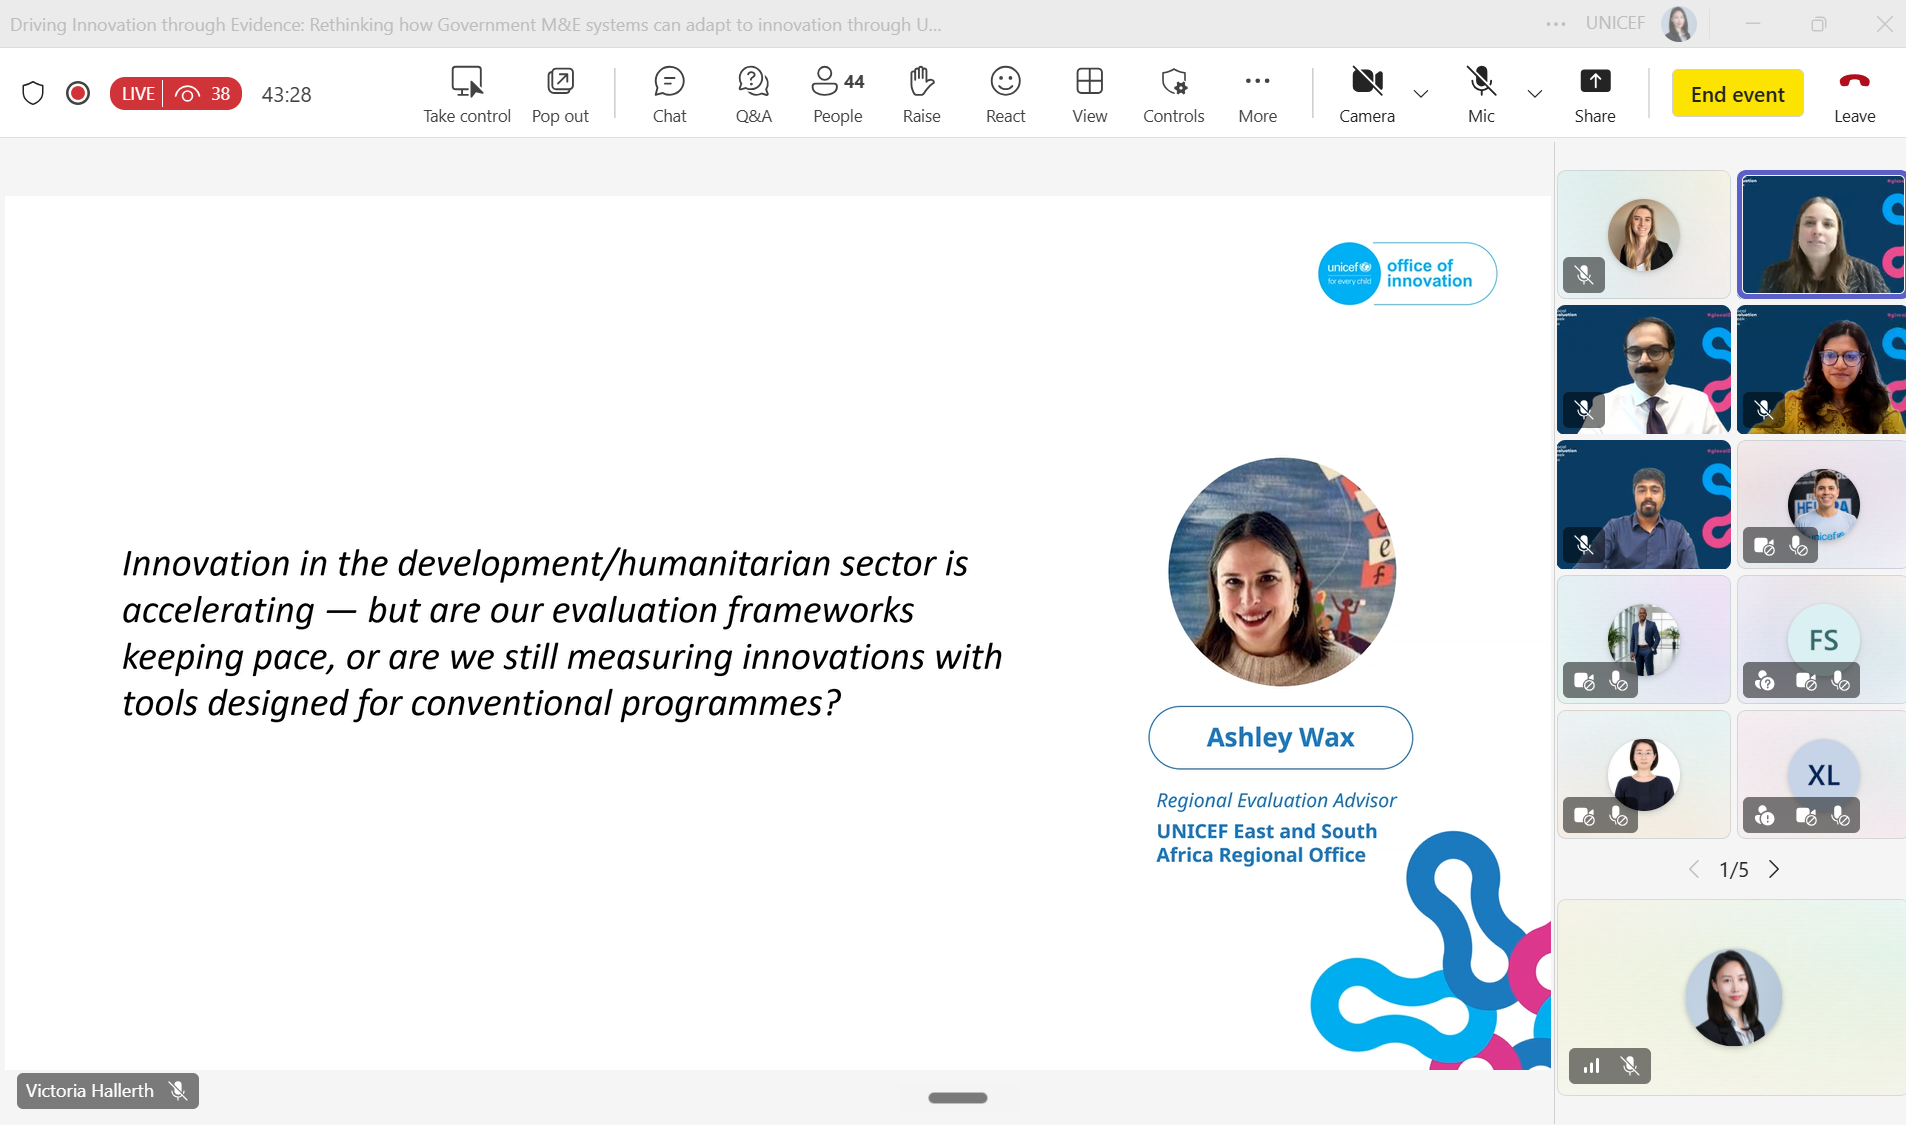Image resolution: width=1906 pixels, height=1125 pixels.
Task: Select the large bottom participant tile
Action: coord(1731,997)
